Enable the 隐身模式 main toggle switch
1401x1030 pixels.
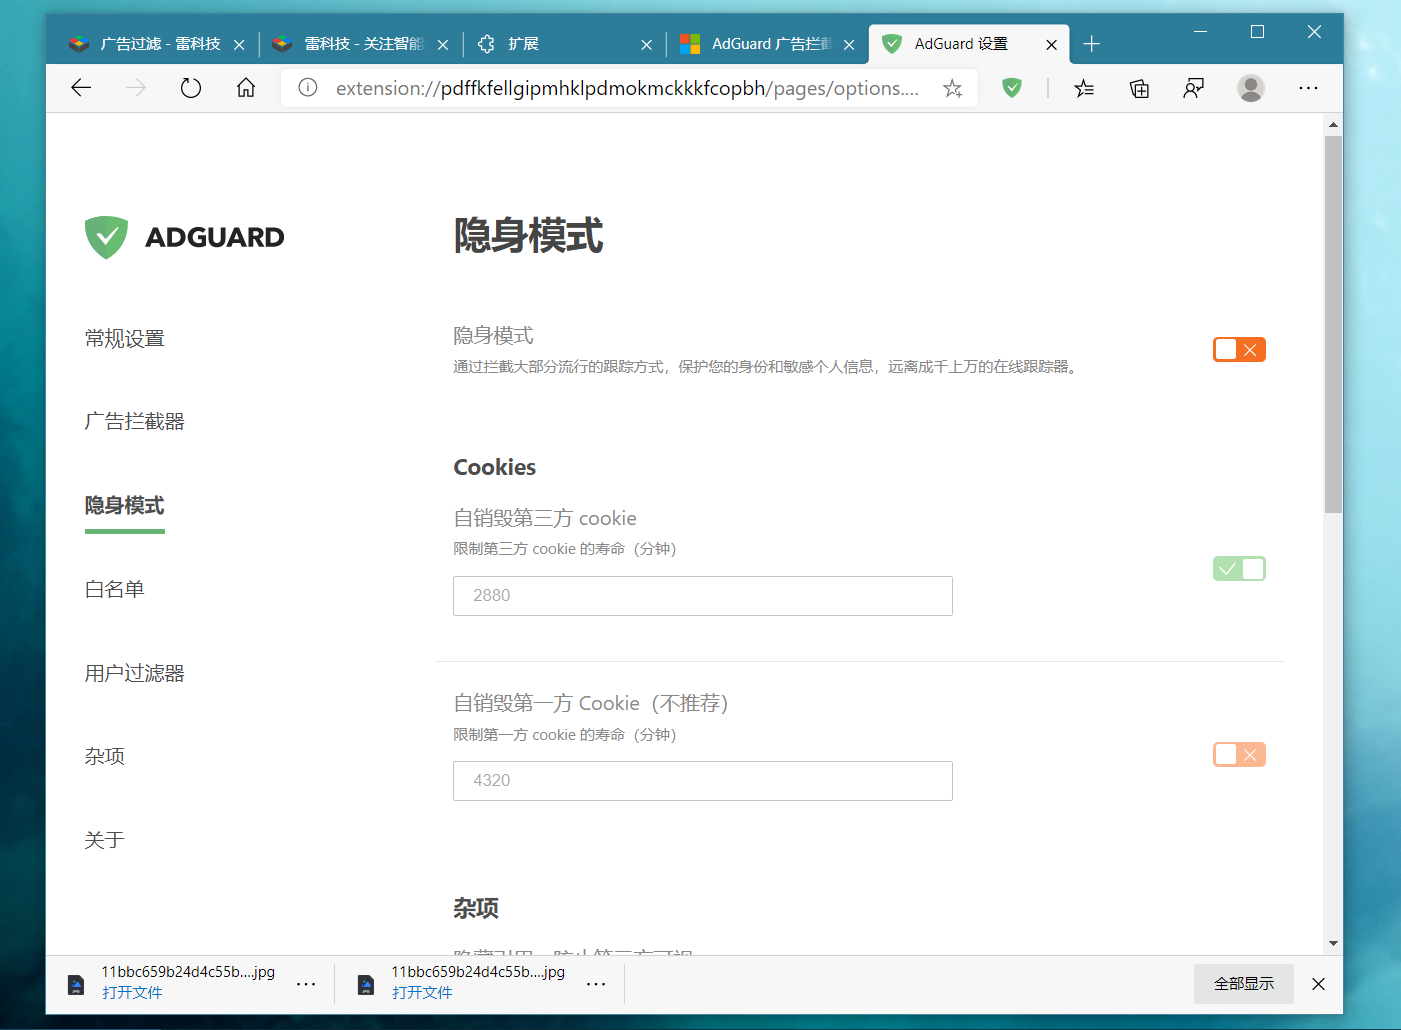[1239, 349]
